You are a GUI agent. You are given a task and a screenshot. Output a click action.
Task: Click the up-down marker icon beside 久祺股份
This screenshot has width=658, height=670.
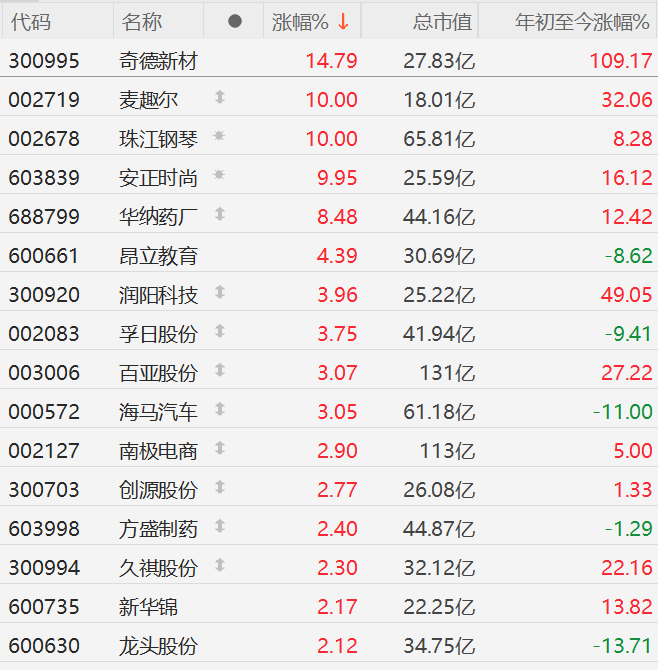pos(220,565)
